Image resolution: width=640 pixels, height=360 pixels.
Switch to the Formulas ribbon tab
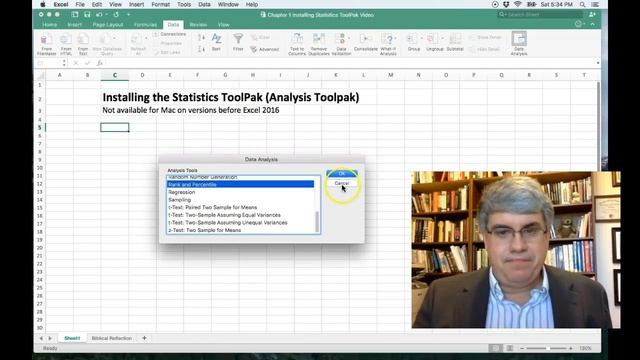[x=145, y=25]
